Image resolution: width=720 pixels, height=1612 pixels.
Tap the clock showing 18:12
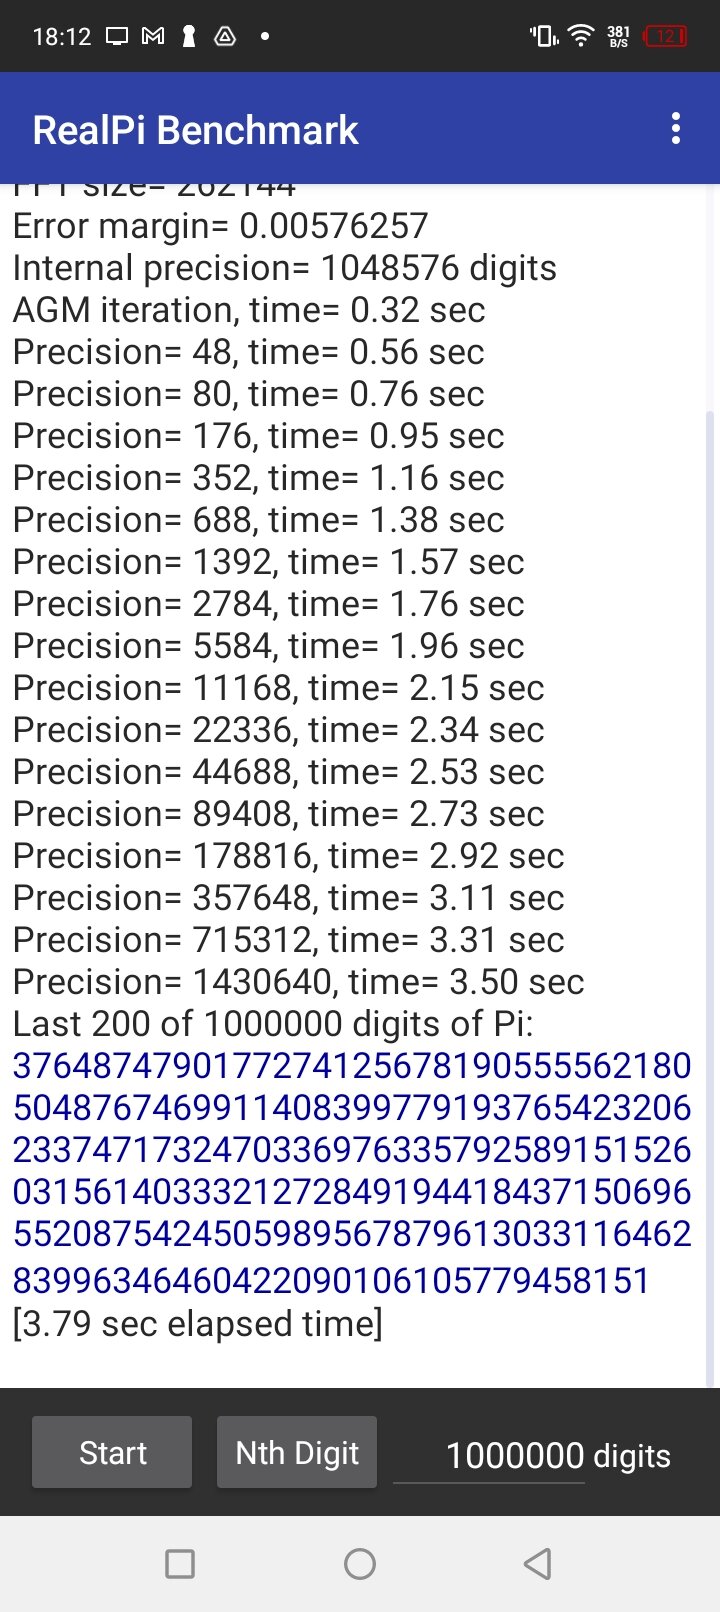pos(62,36)
